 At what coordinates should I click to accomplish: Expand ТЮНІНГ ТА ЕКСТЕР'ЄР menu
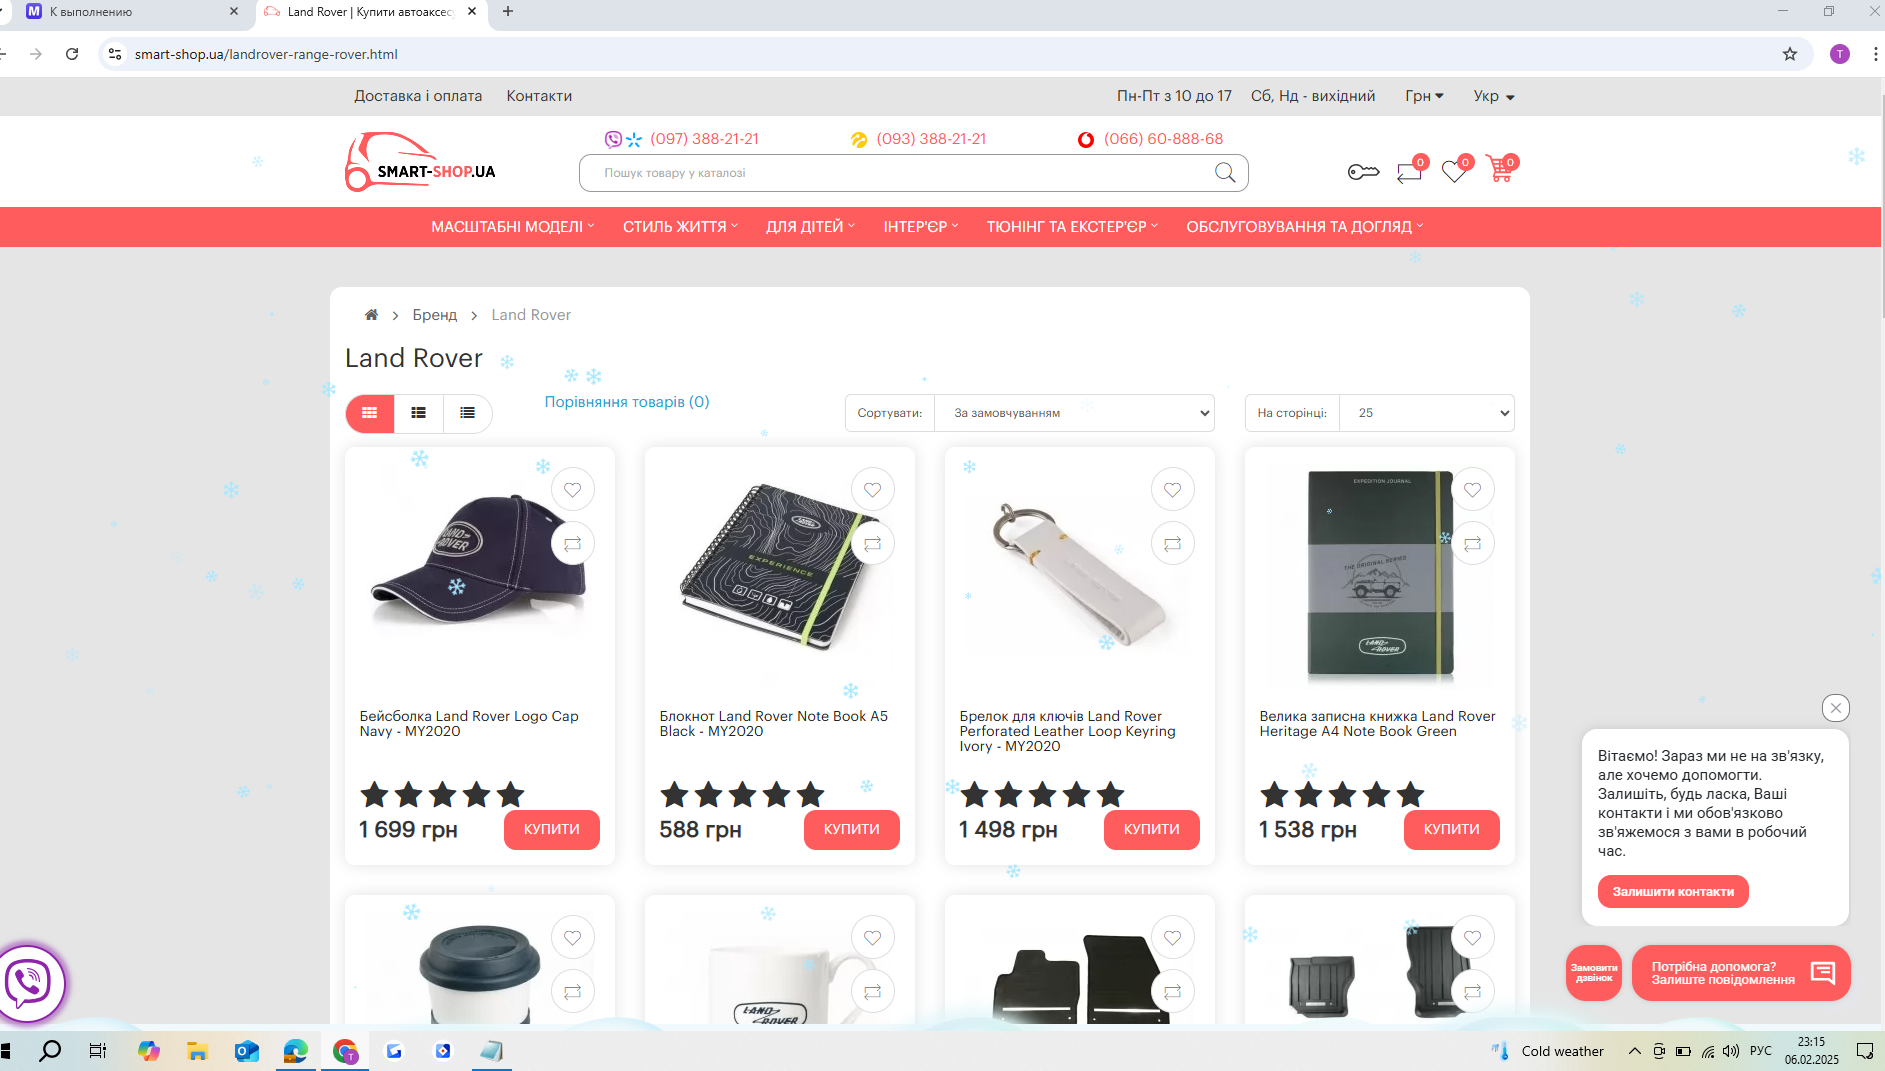pyautogui.click(x=1073, y=227)
